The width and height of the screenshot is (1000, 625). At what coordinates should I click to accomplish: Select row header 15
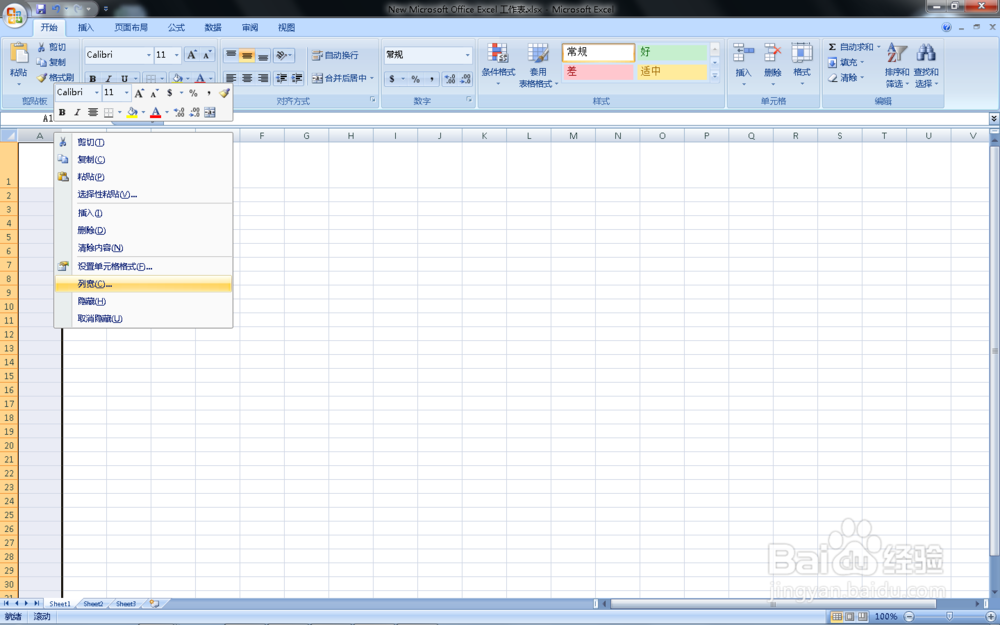tap(9, 376)
